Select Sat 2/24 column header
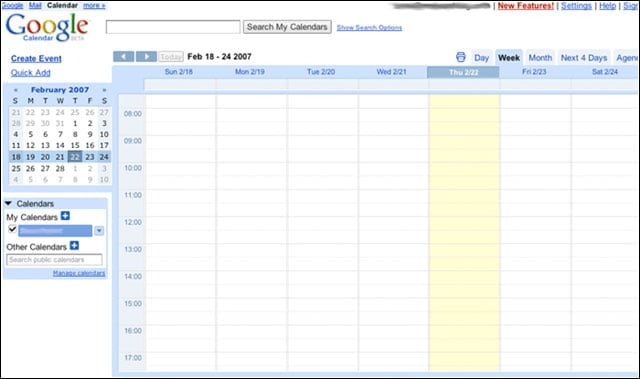Image resolution: width=640 pixels, height=379 pixels. click(605, 72)
